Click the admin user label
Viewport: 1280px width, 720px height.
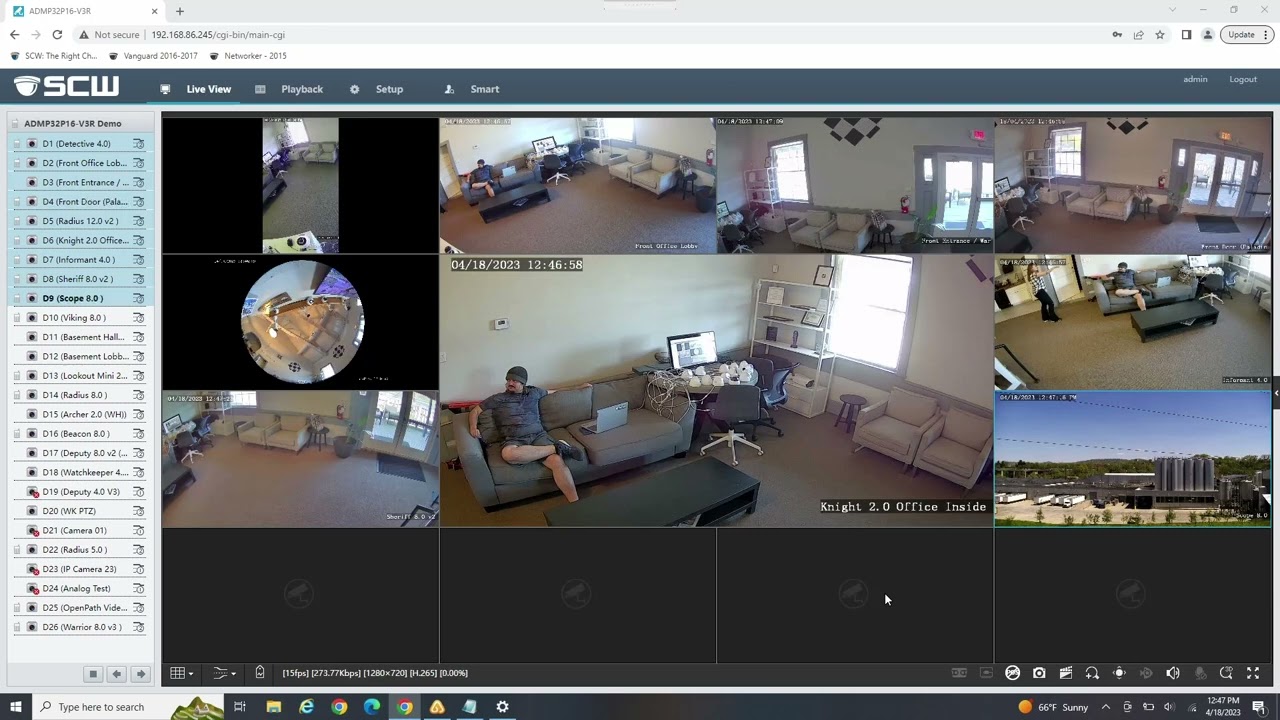1195,79
